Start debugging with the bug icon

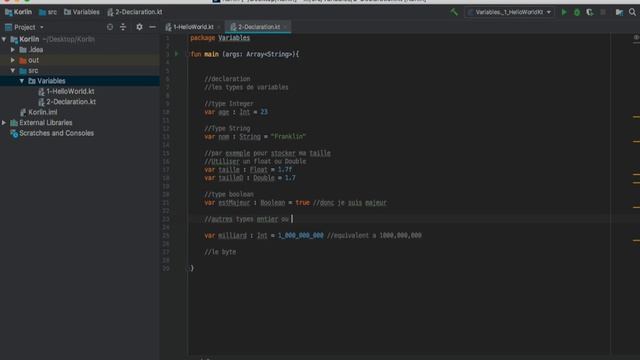(577, 12)
